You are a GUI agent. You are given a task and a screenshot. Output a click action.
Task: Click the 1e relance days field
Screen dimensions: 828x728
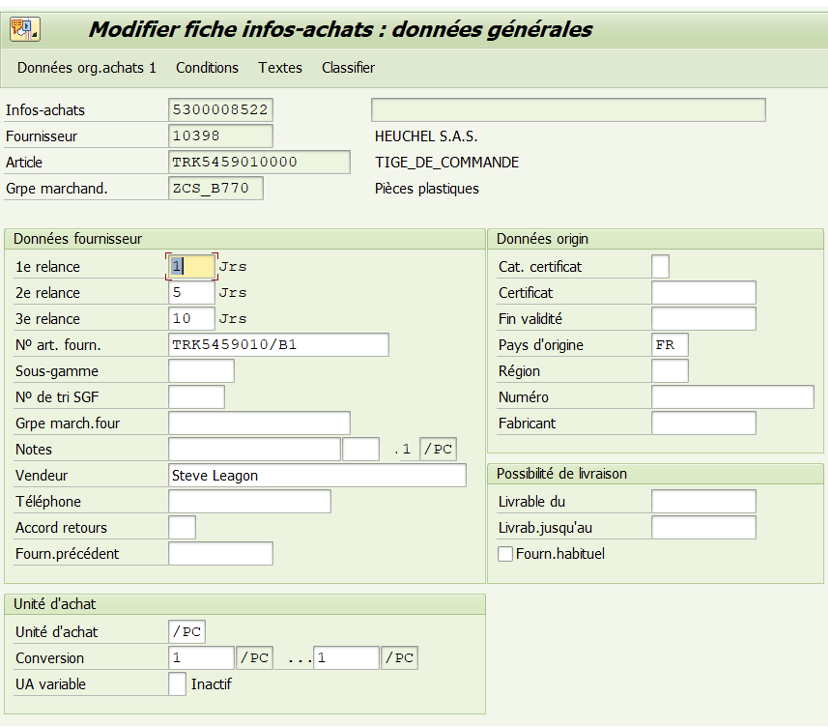click(x=191, y=267)
